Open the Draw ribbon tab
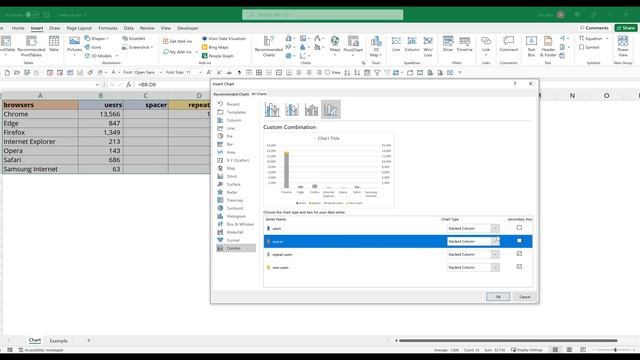The width and height of the screenshot is (640, 360). (x=54, y=28)
